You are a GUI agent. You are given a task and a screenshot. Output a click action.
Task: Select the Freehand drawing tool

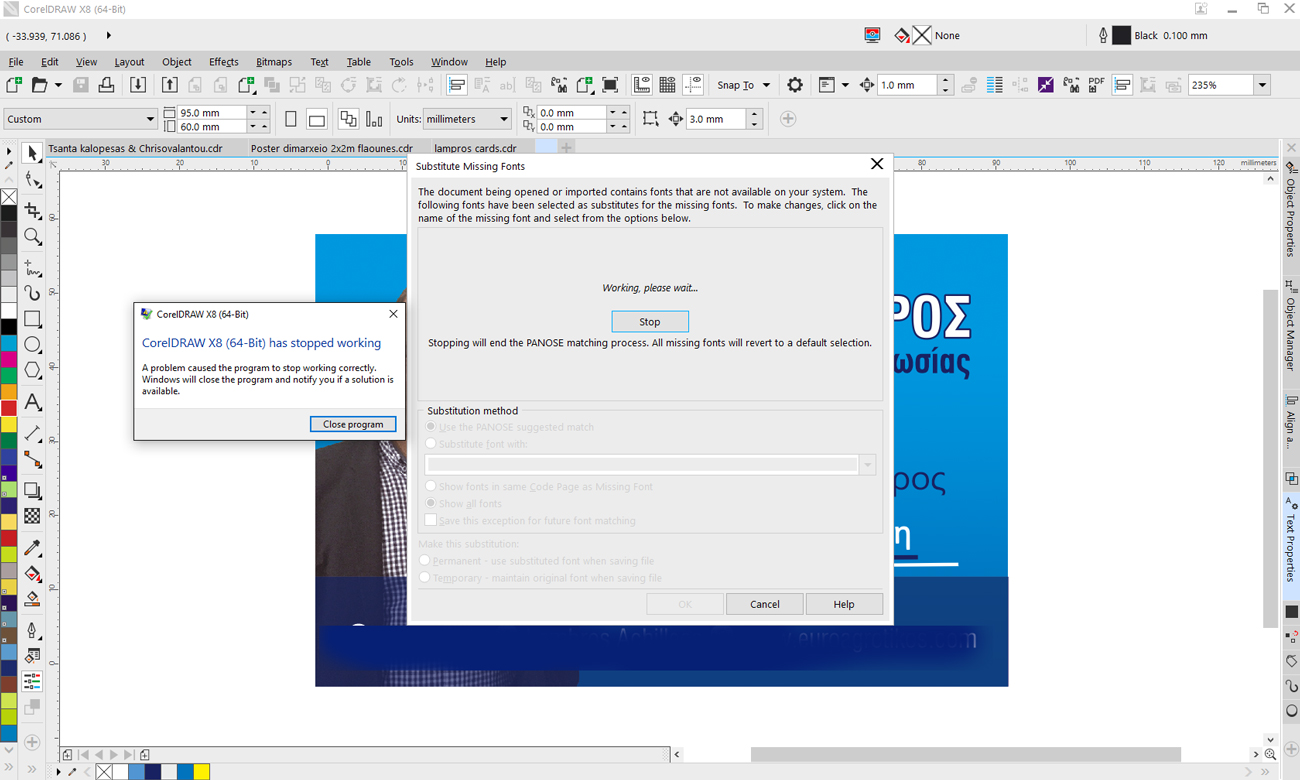32,269
